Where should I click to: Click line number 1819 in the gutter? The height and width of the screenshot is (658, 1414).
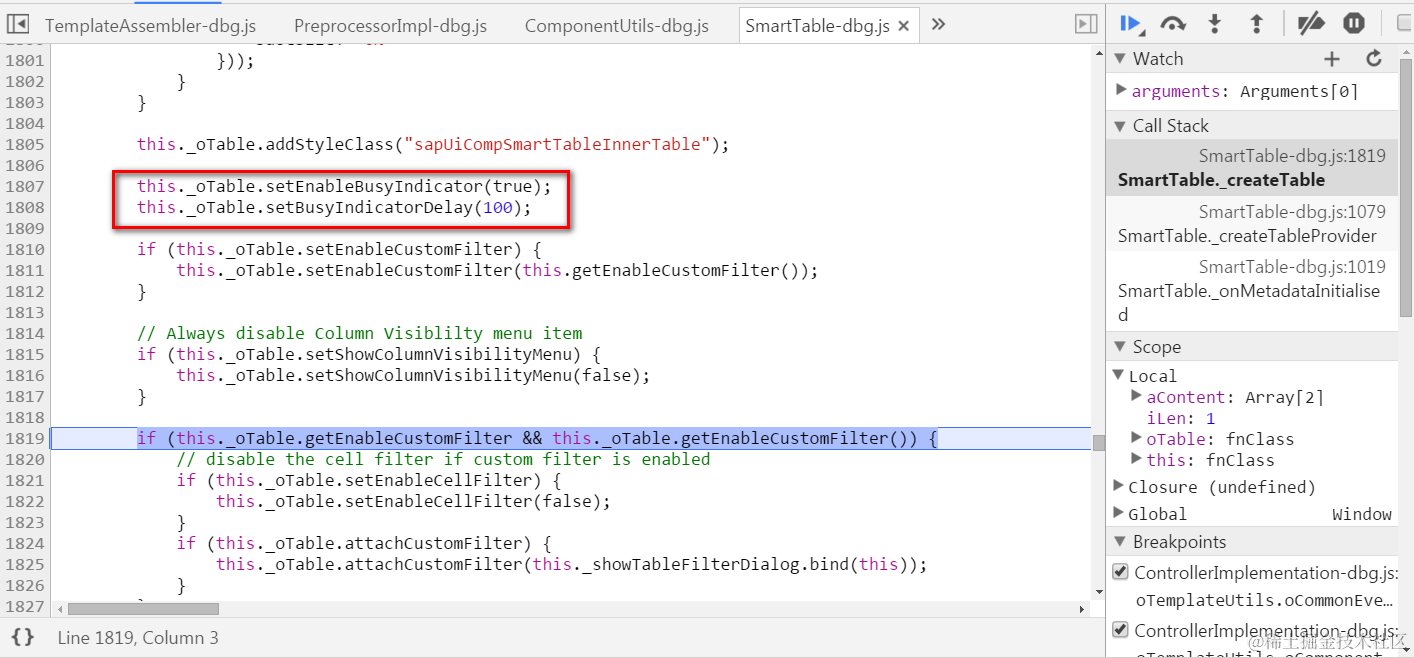click(x=25, y=438)
